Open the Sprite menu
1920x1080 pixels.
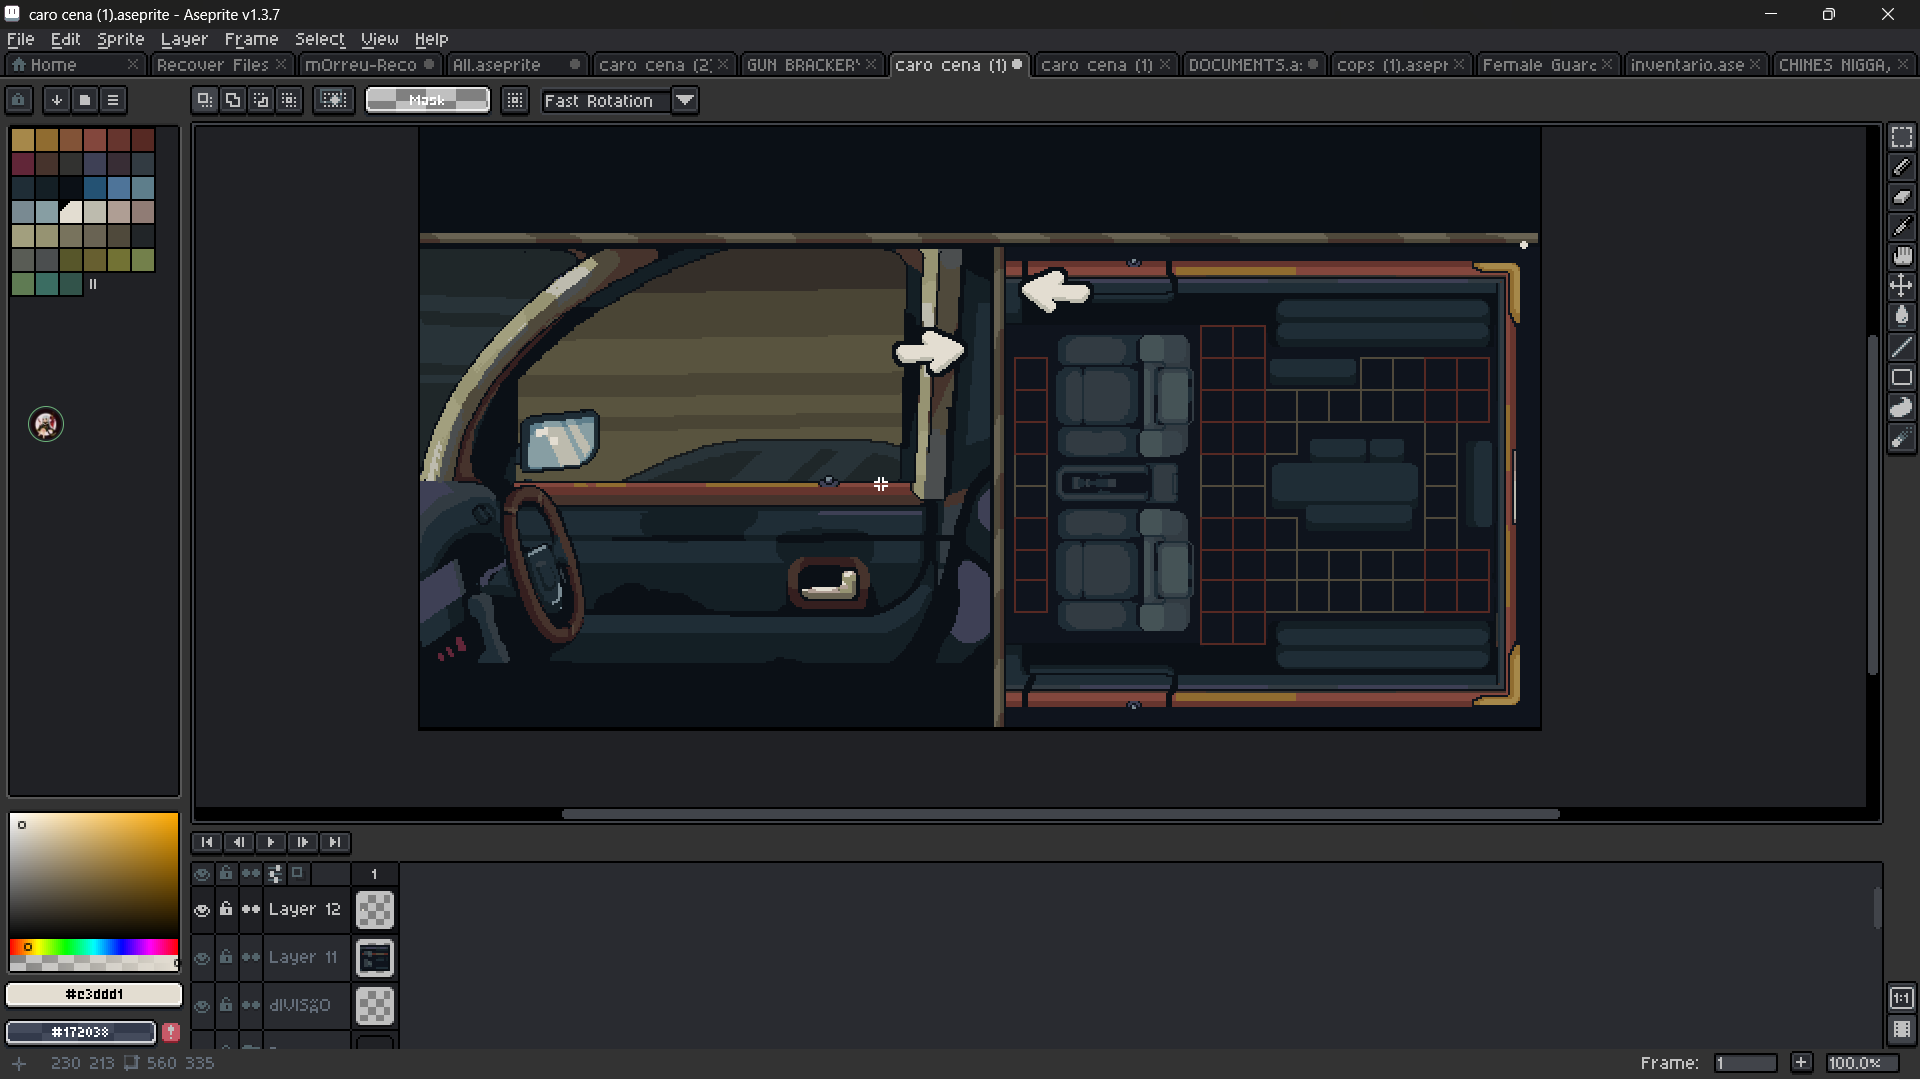(x=120, y=39)
